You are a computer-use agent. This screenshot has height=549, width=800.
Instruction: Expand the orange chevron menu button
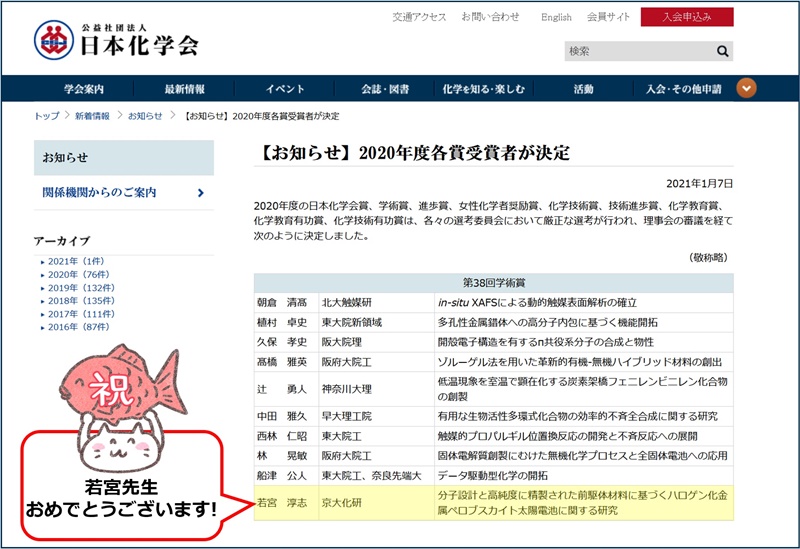[x=746, y=88]
